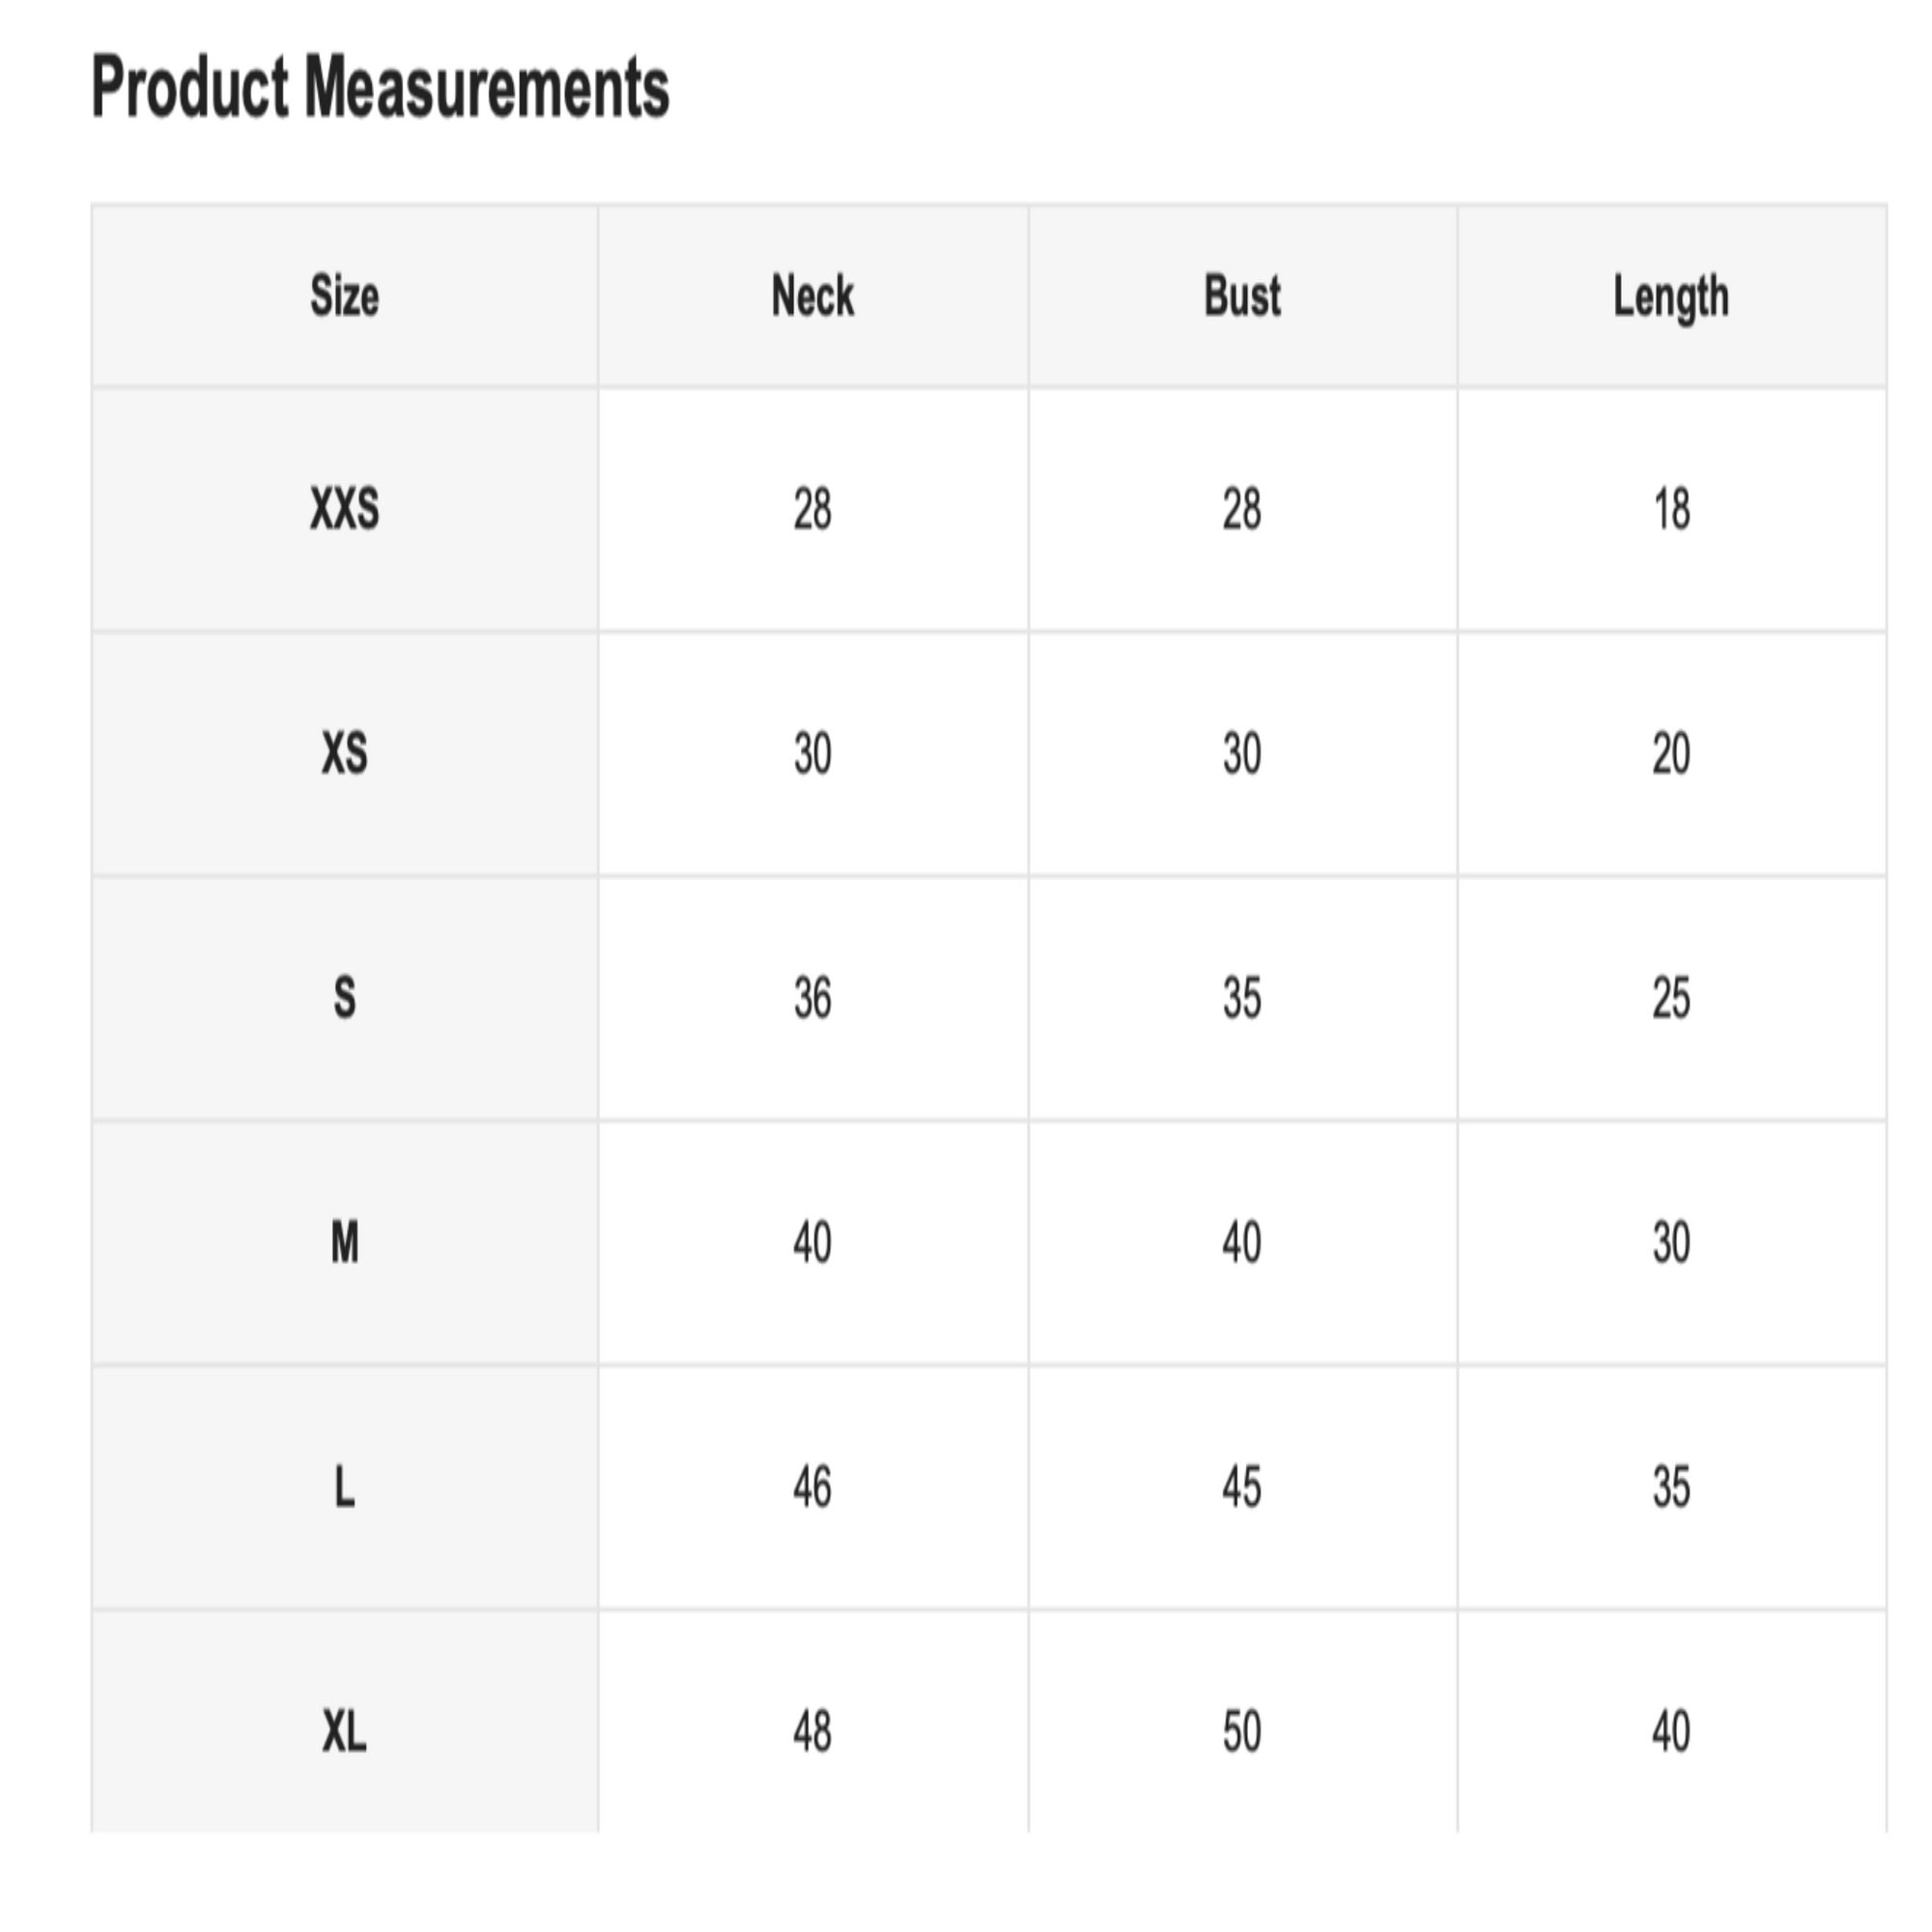Click the Neck value 36 for size S

(812, 998)
